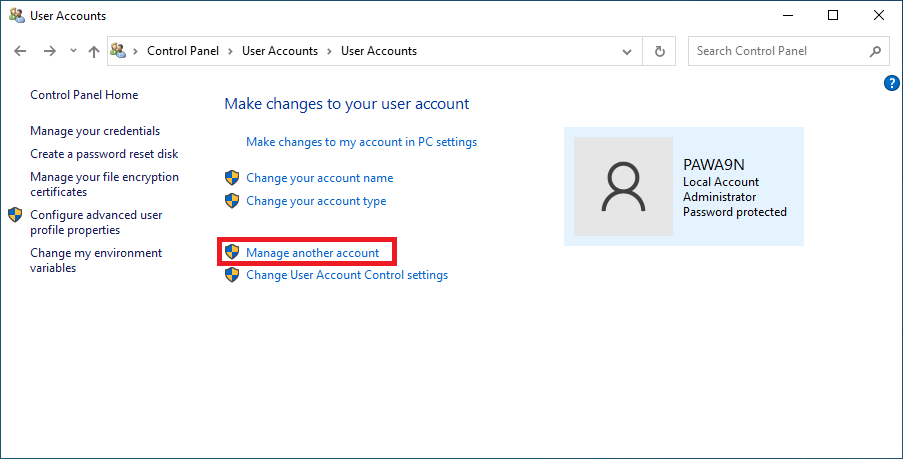The height and width of the screenshot is (459, 903).
Task: Click the search magnifier icon
Action: pos(875,51)
